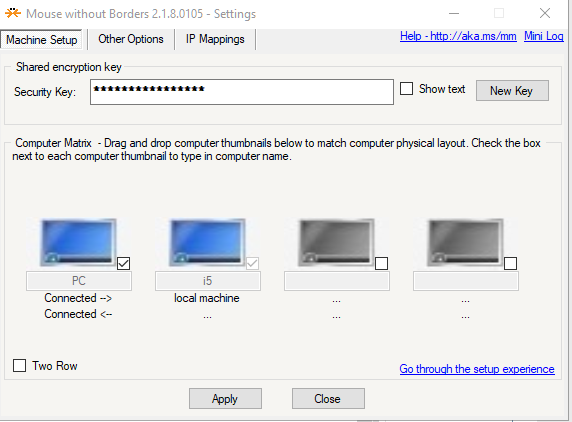This screenshot has width=572, height=422.
Task: Click the Apply button
Action: click(225, 398)
